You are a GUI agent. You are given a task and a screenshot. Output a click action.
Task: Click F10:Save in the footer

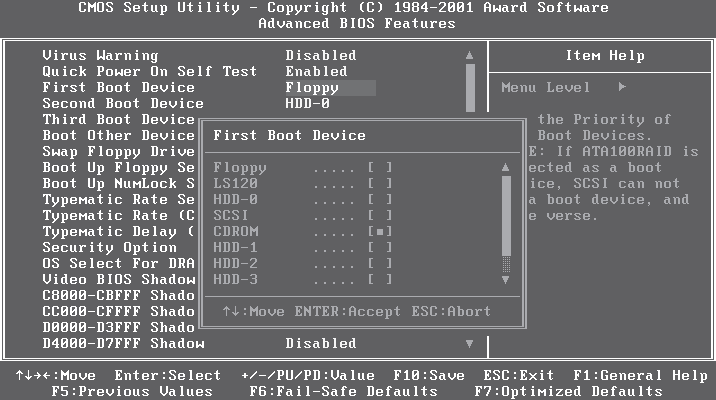click(x=429, y=375)
